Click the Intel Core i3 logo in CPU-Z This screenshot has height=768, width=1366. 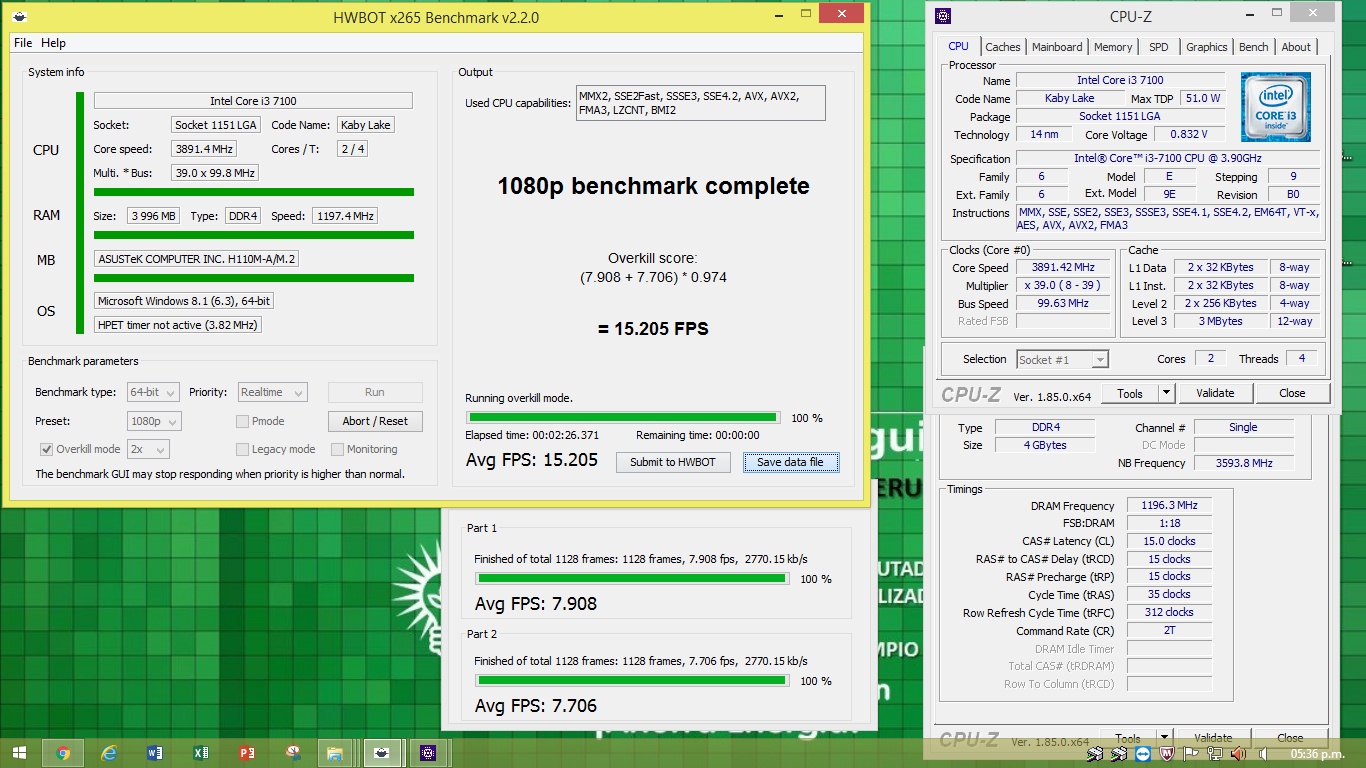(x=1275, y=107)
